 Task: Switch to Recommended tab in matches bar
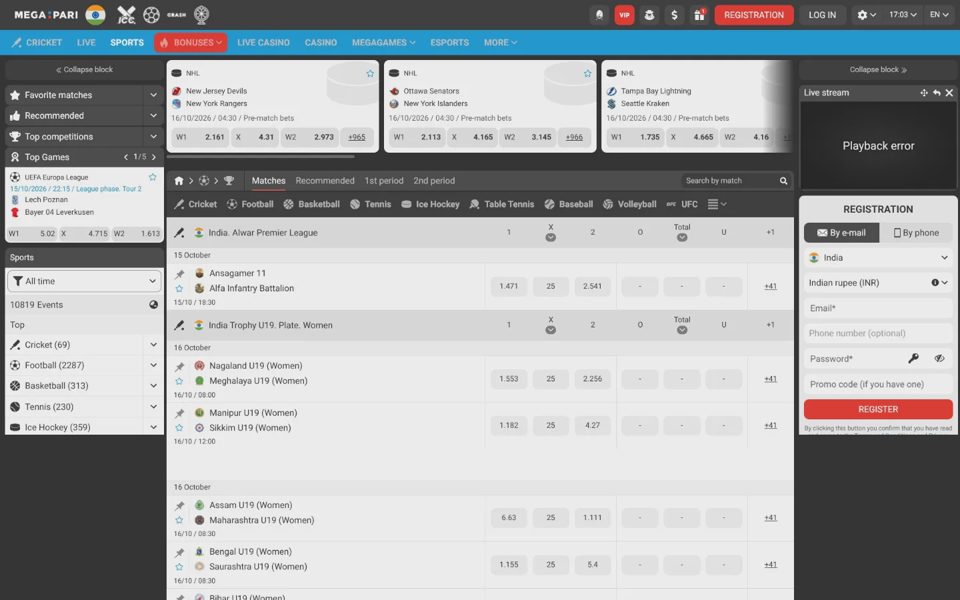[324, 181]
